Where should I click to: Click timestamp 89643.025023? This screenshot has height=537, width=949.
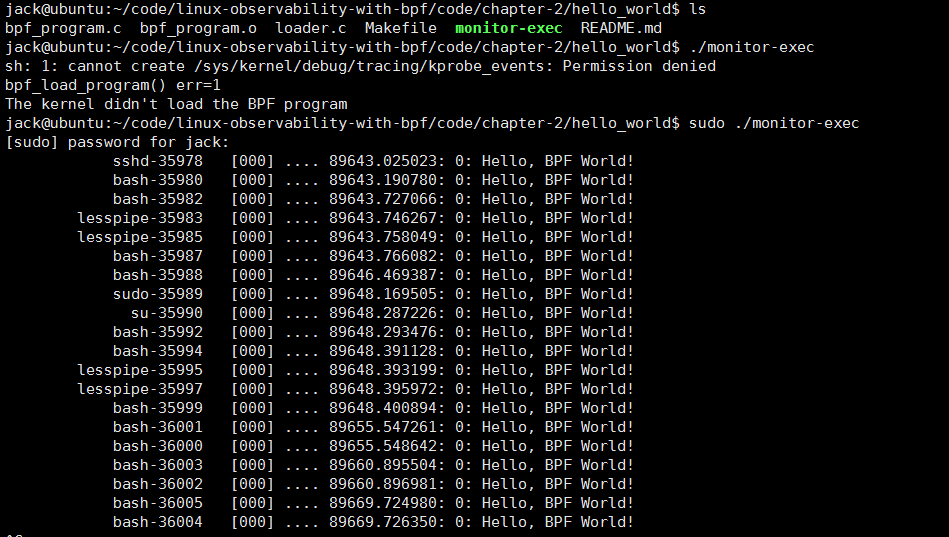click(383, 161)
